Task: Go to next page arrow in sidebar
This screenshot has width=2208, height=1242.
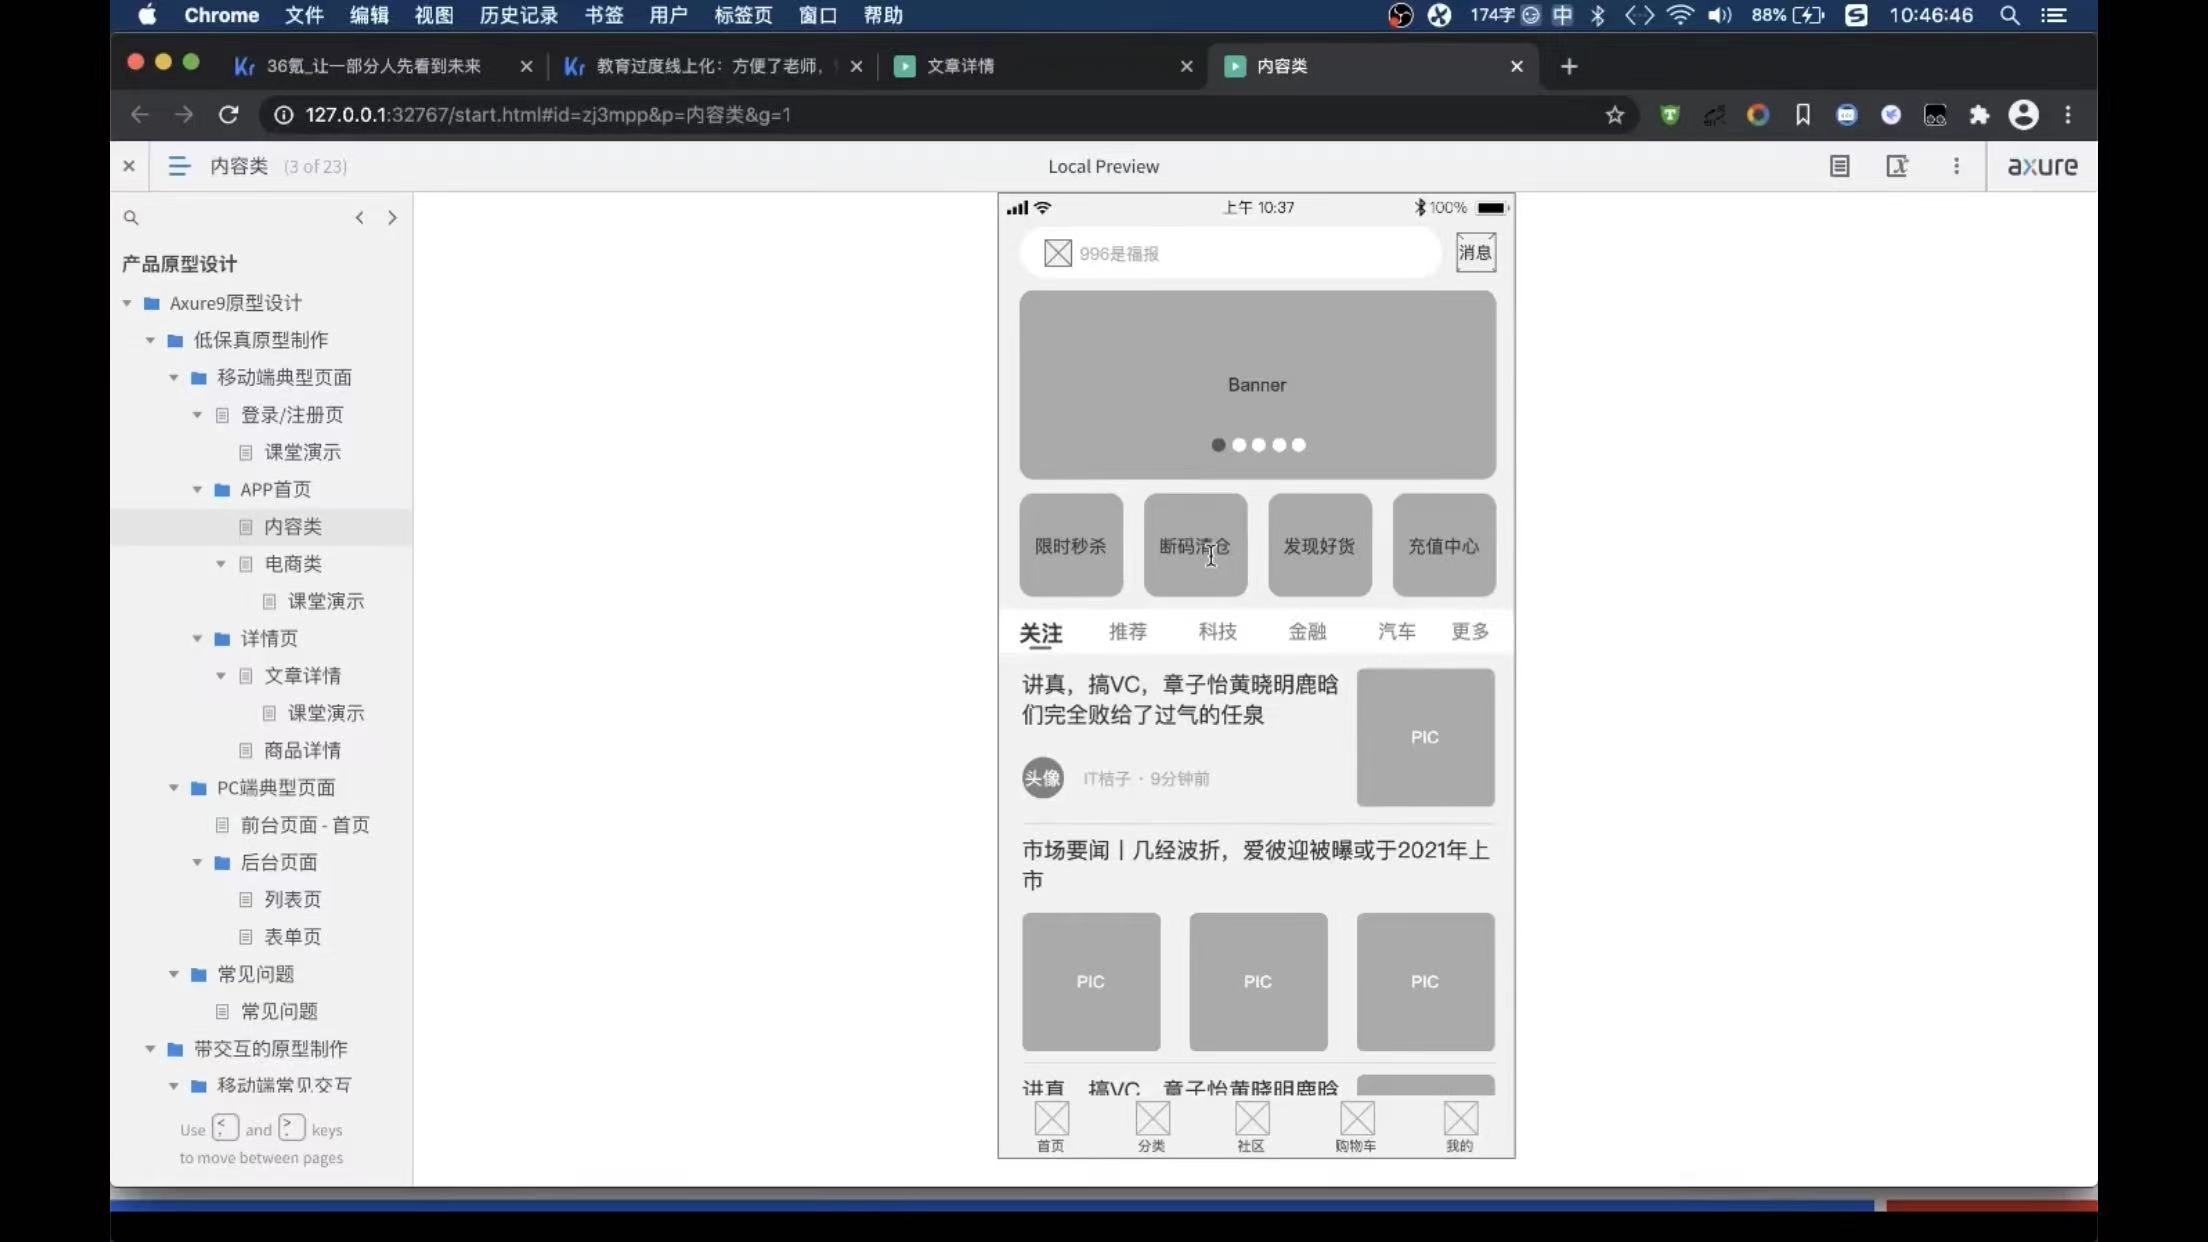Action: [x=392, y=217]
